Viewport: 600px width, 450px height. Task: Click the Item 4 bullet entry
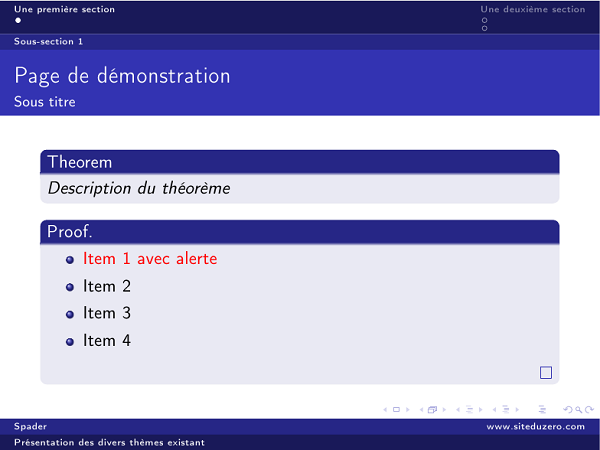tap(107, 341)
